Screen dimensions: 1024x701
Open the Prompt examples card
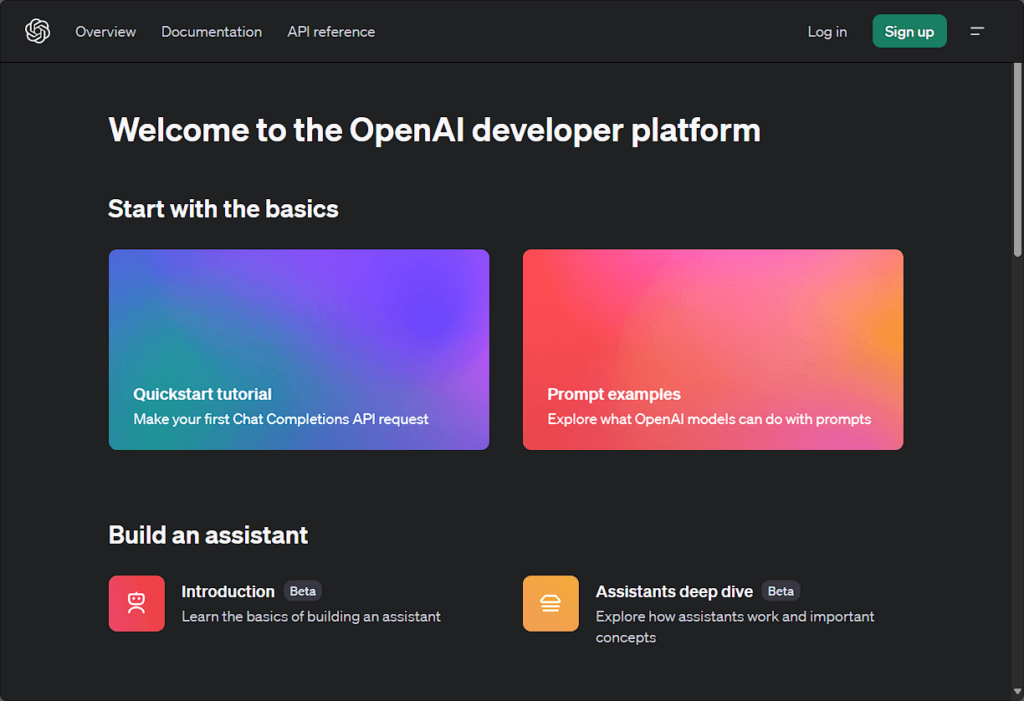pos(712,349)
